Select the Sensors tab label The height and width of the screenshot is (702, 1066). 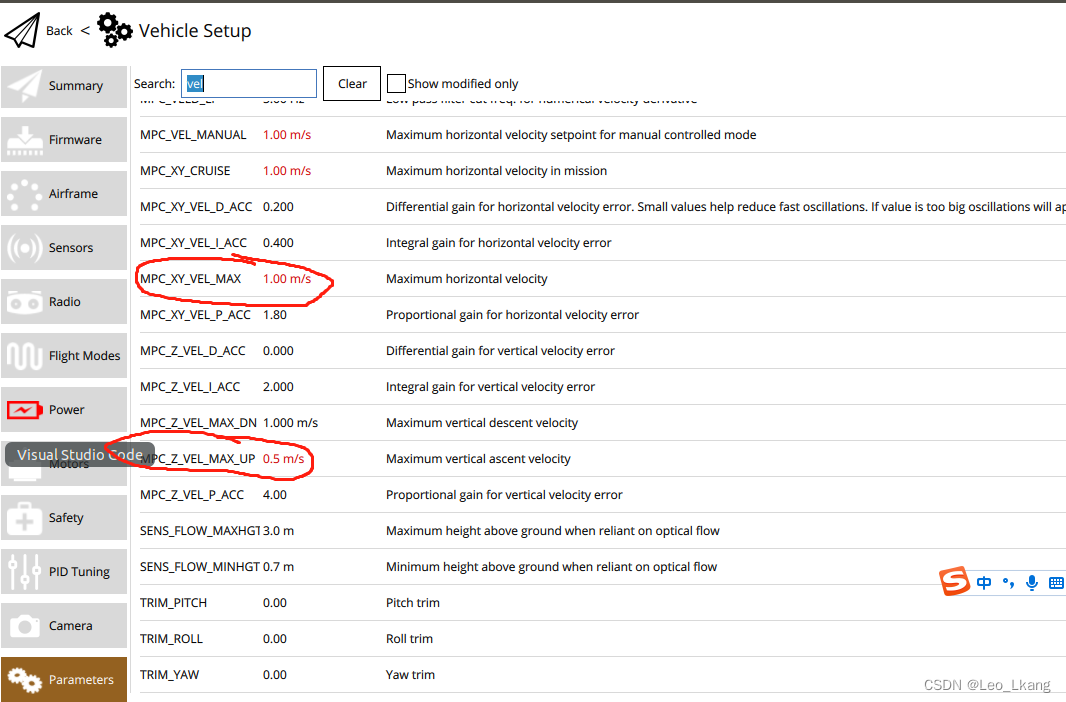pos(71,247)
